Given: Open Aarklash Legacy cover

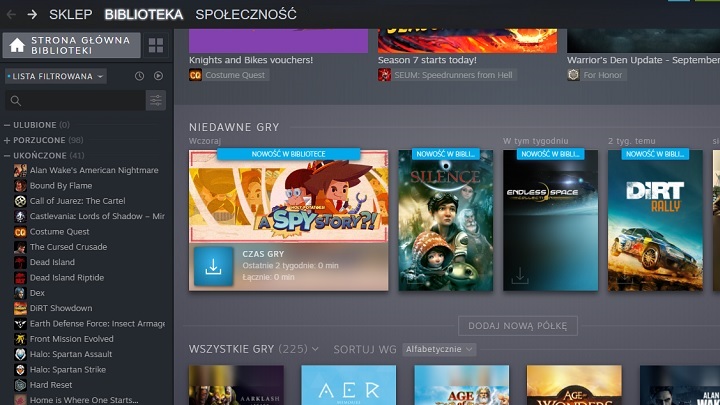Looking at the screenshot, I should pos(236,385).
